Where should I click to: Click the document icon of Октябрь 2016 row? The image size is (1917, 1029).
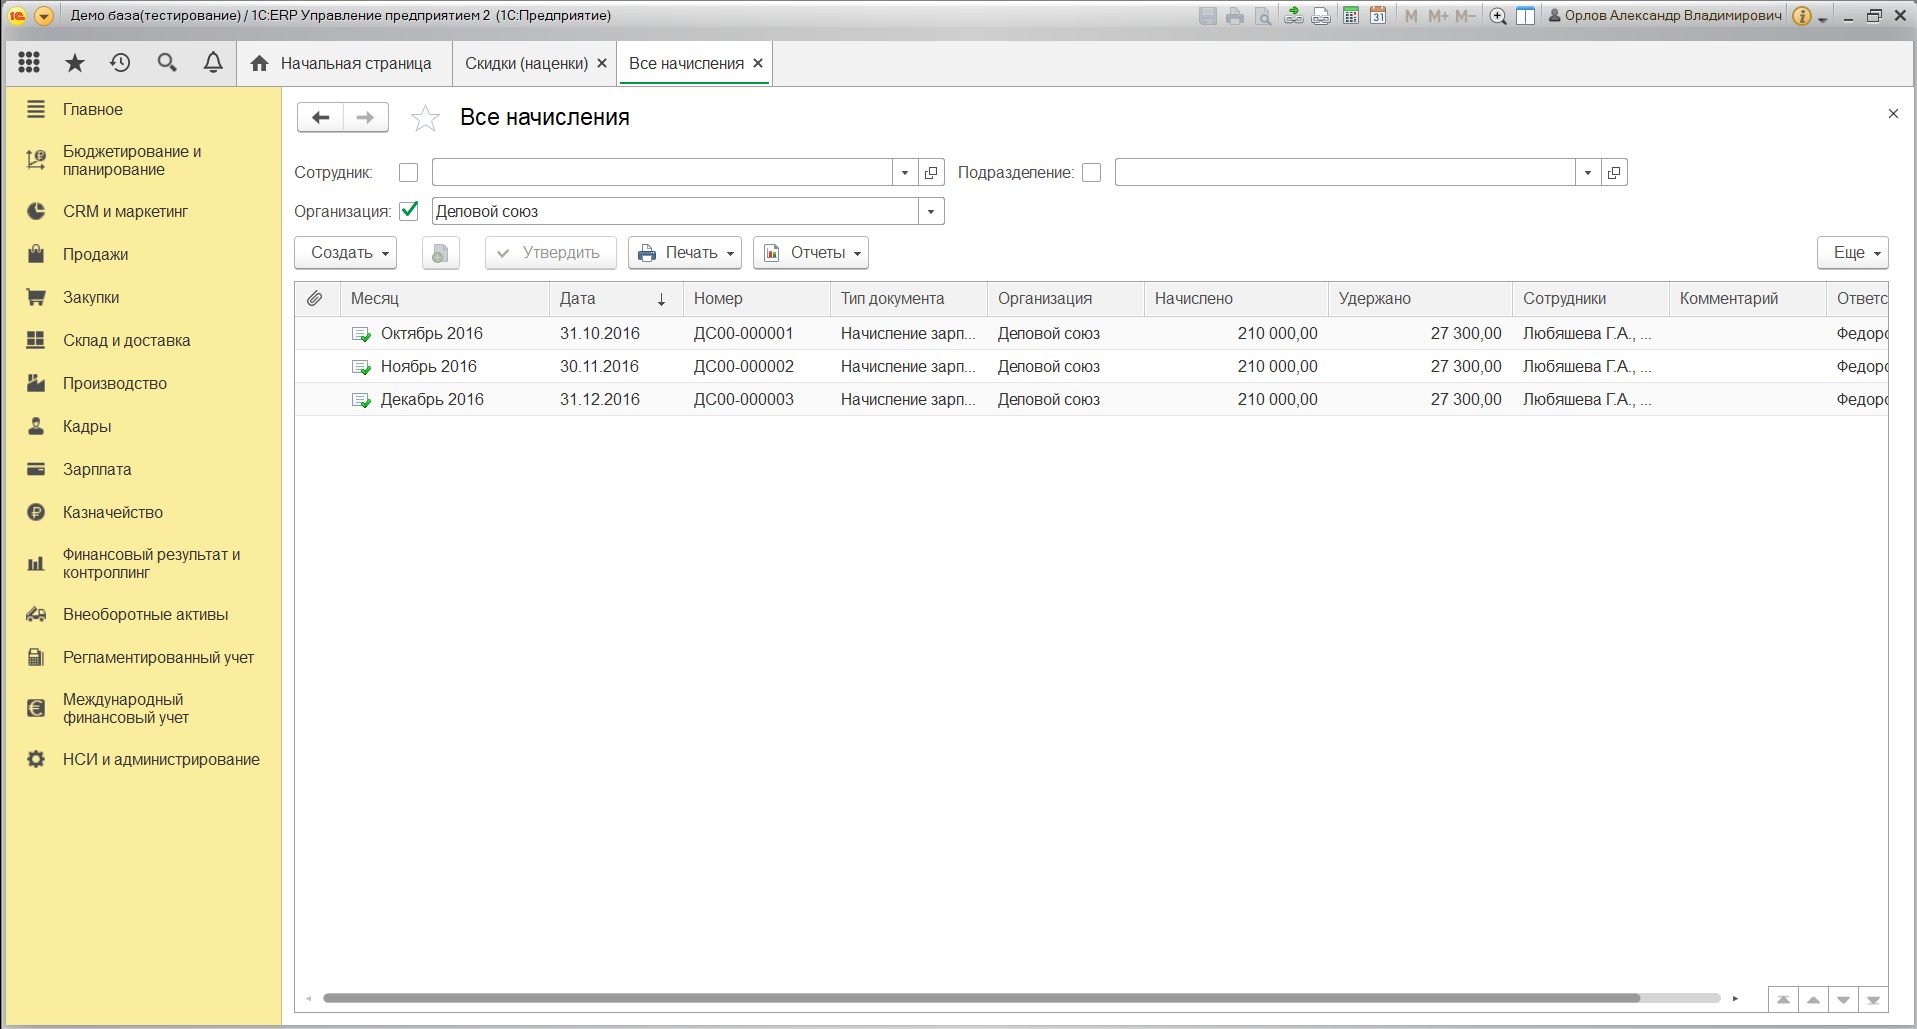point(361,334)
